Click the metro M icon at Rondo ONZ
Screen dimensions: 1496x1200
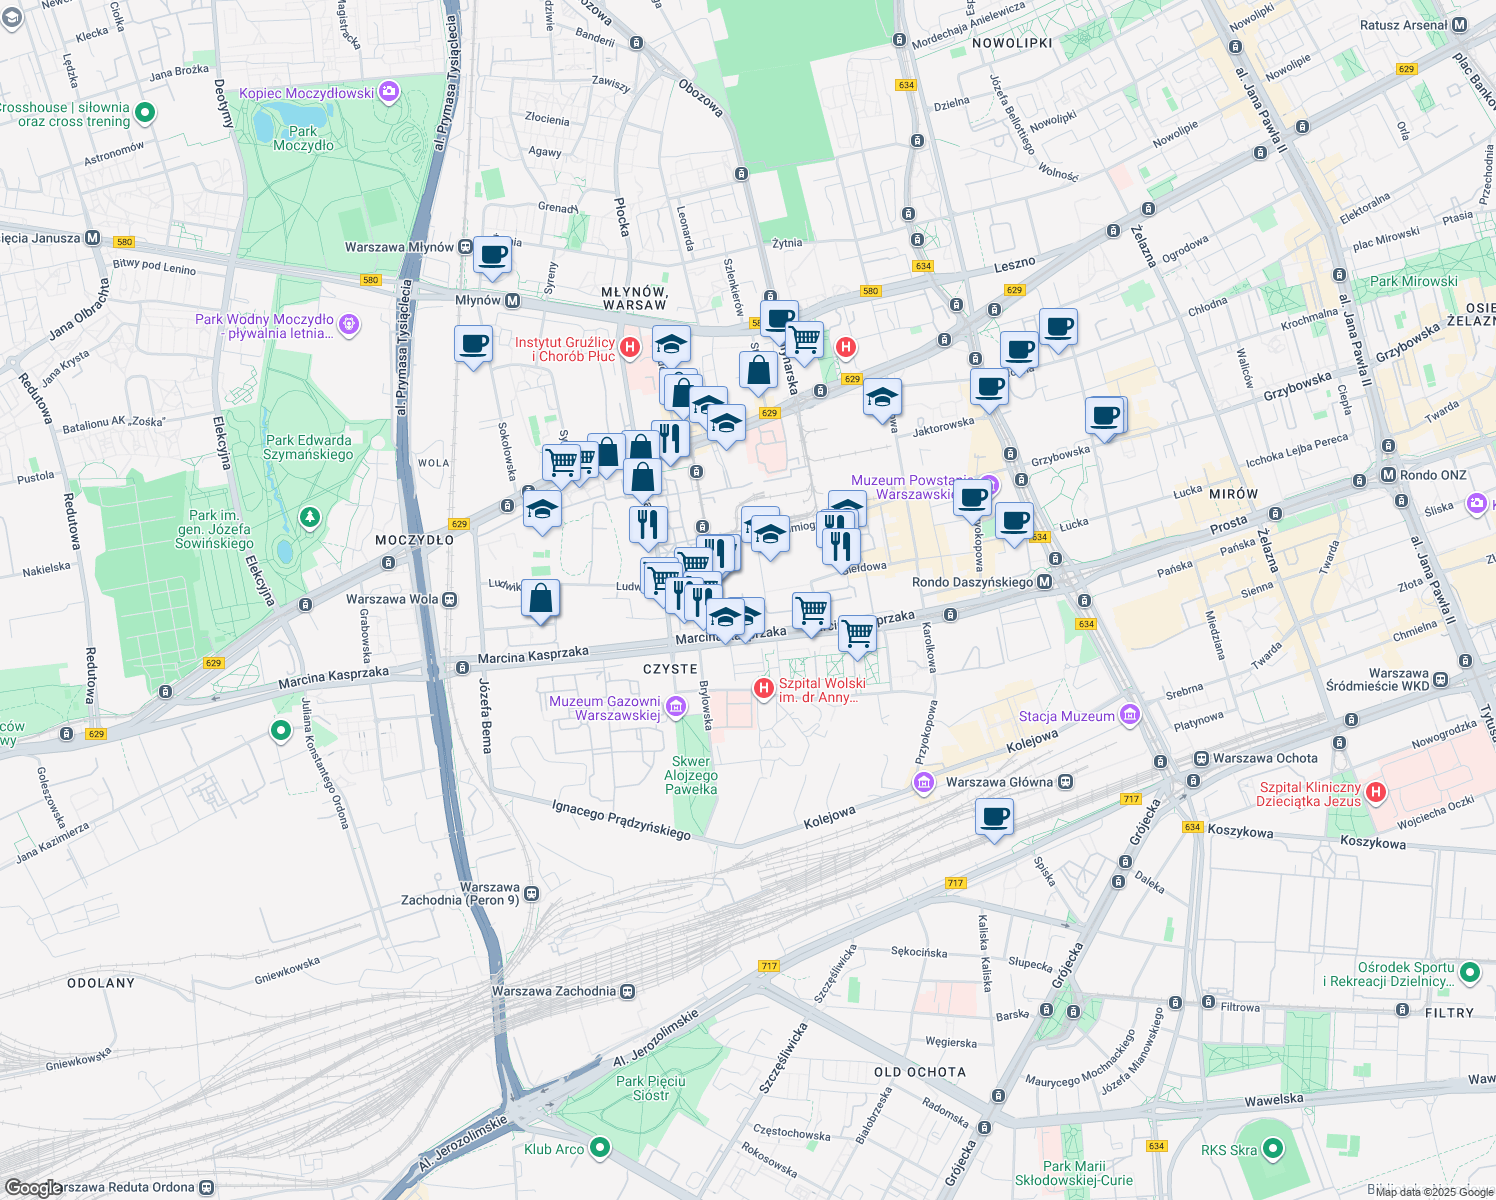[1388, 475]
